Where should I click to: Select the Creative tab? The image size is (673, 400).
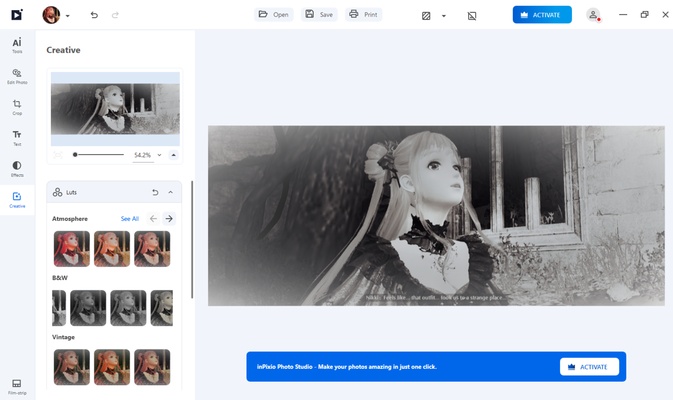[17, 200]
